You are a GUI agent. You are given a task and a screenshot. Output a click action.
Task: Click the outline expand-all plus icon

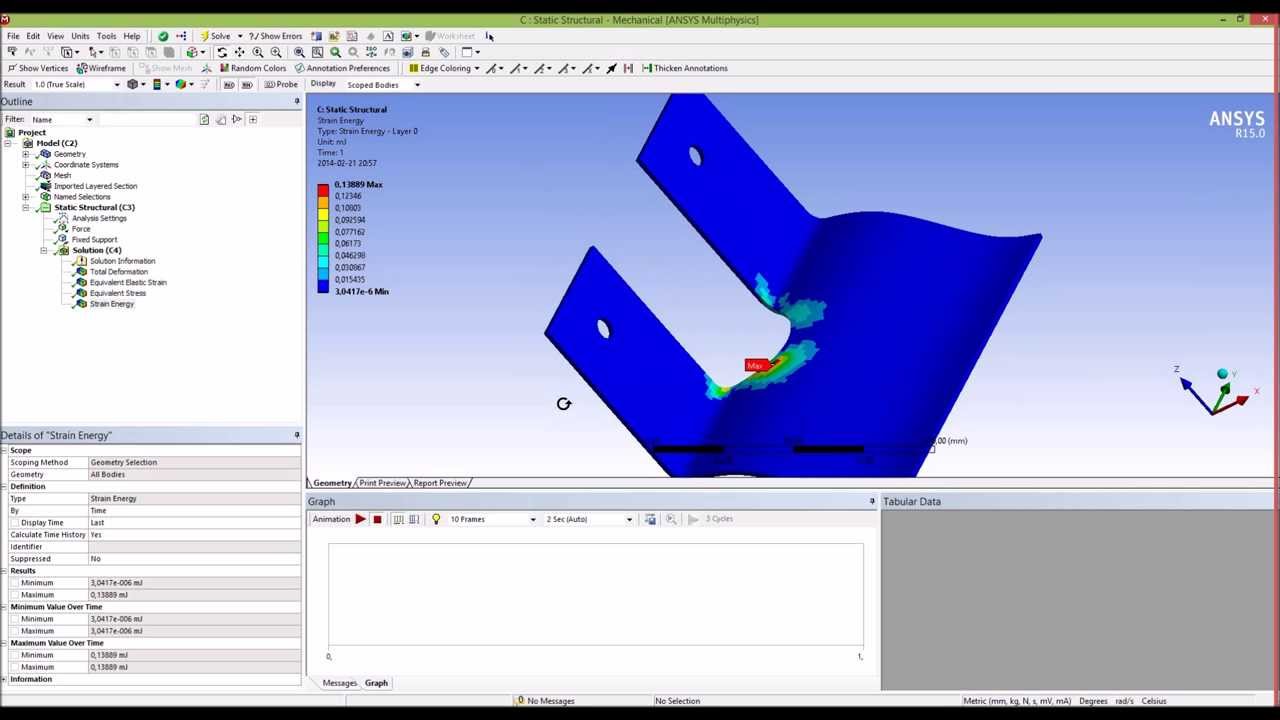click(253, 120)
